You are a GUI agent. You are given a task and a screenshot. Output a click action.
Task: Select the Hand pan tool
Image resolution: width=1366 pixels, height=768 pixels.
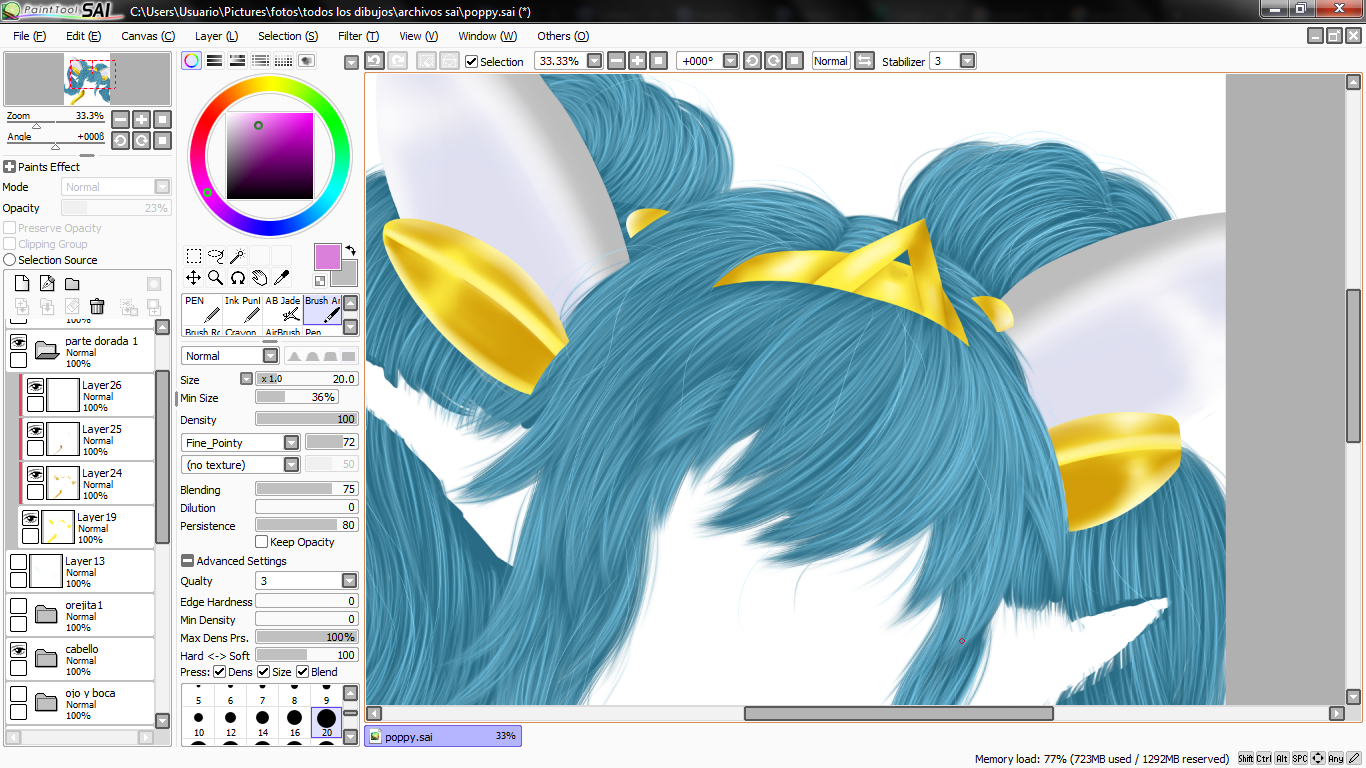click(260, 278)
